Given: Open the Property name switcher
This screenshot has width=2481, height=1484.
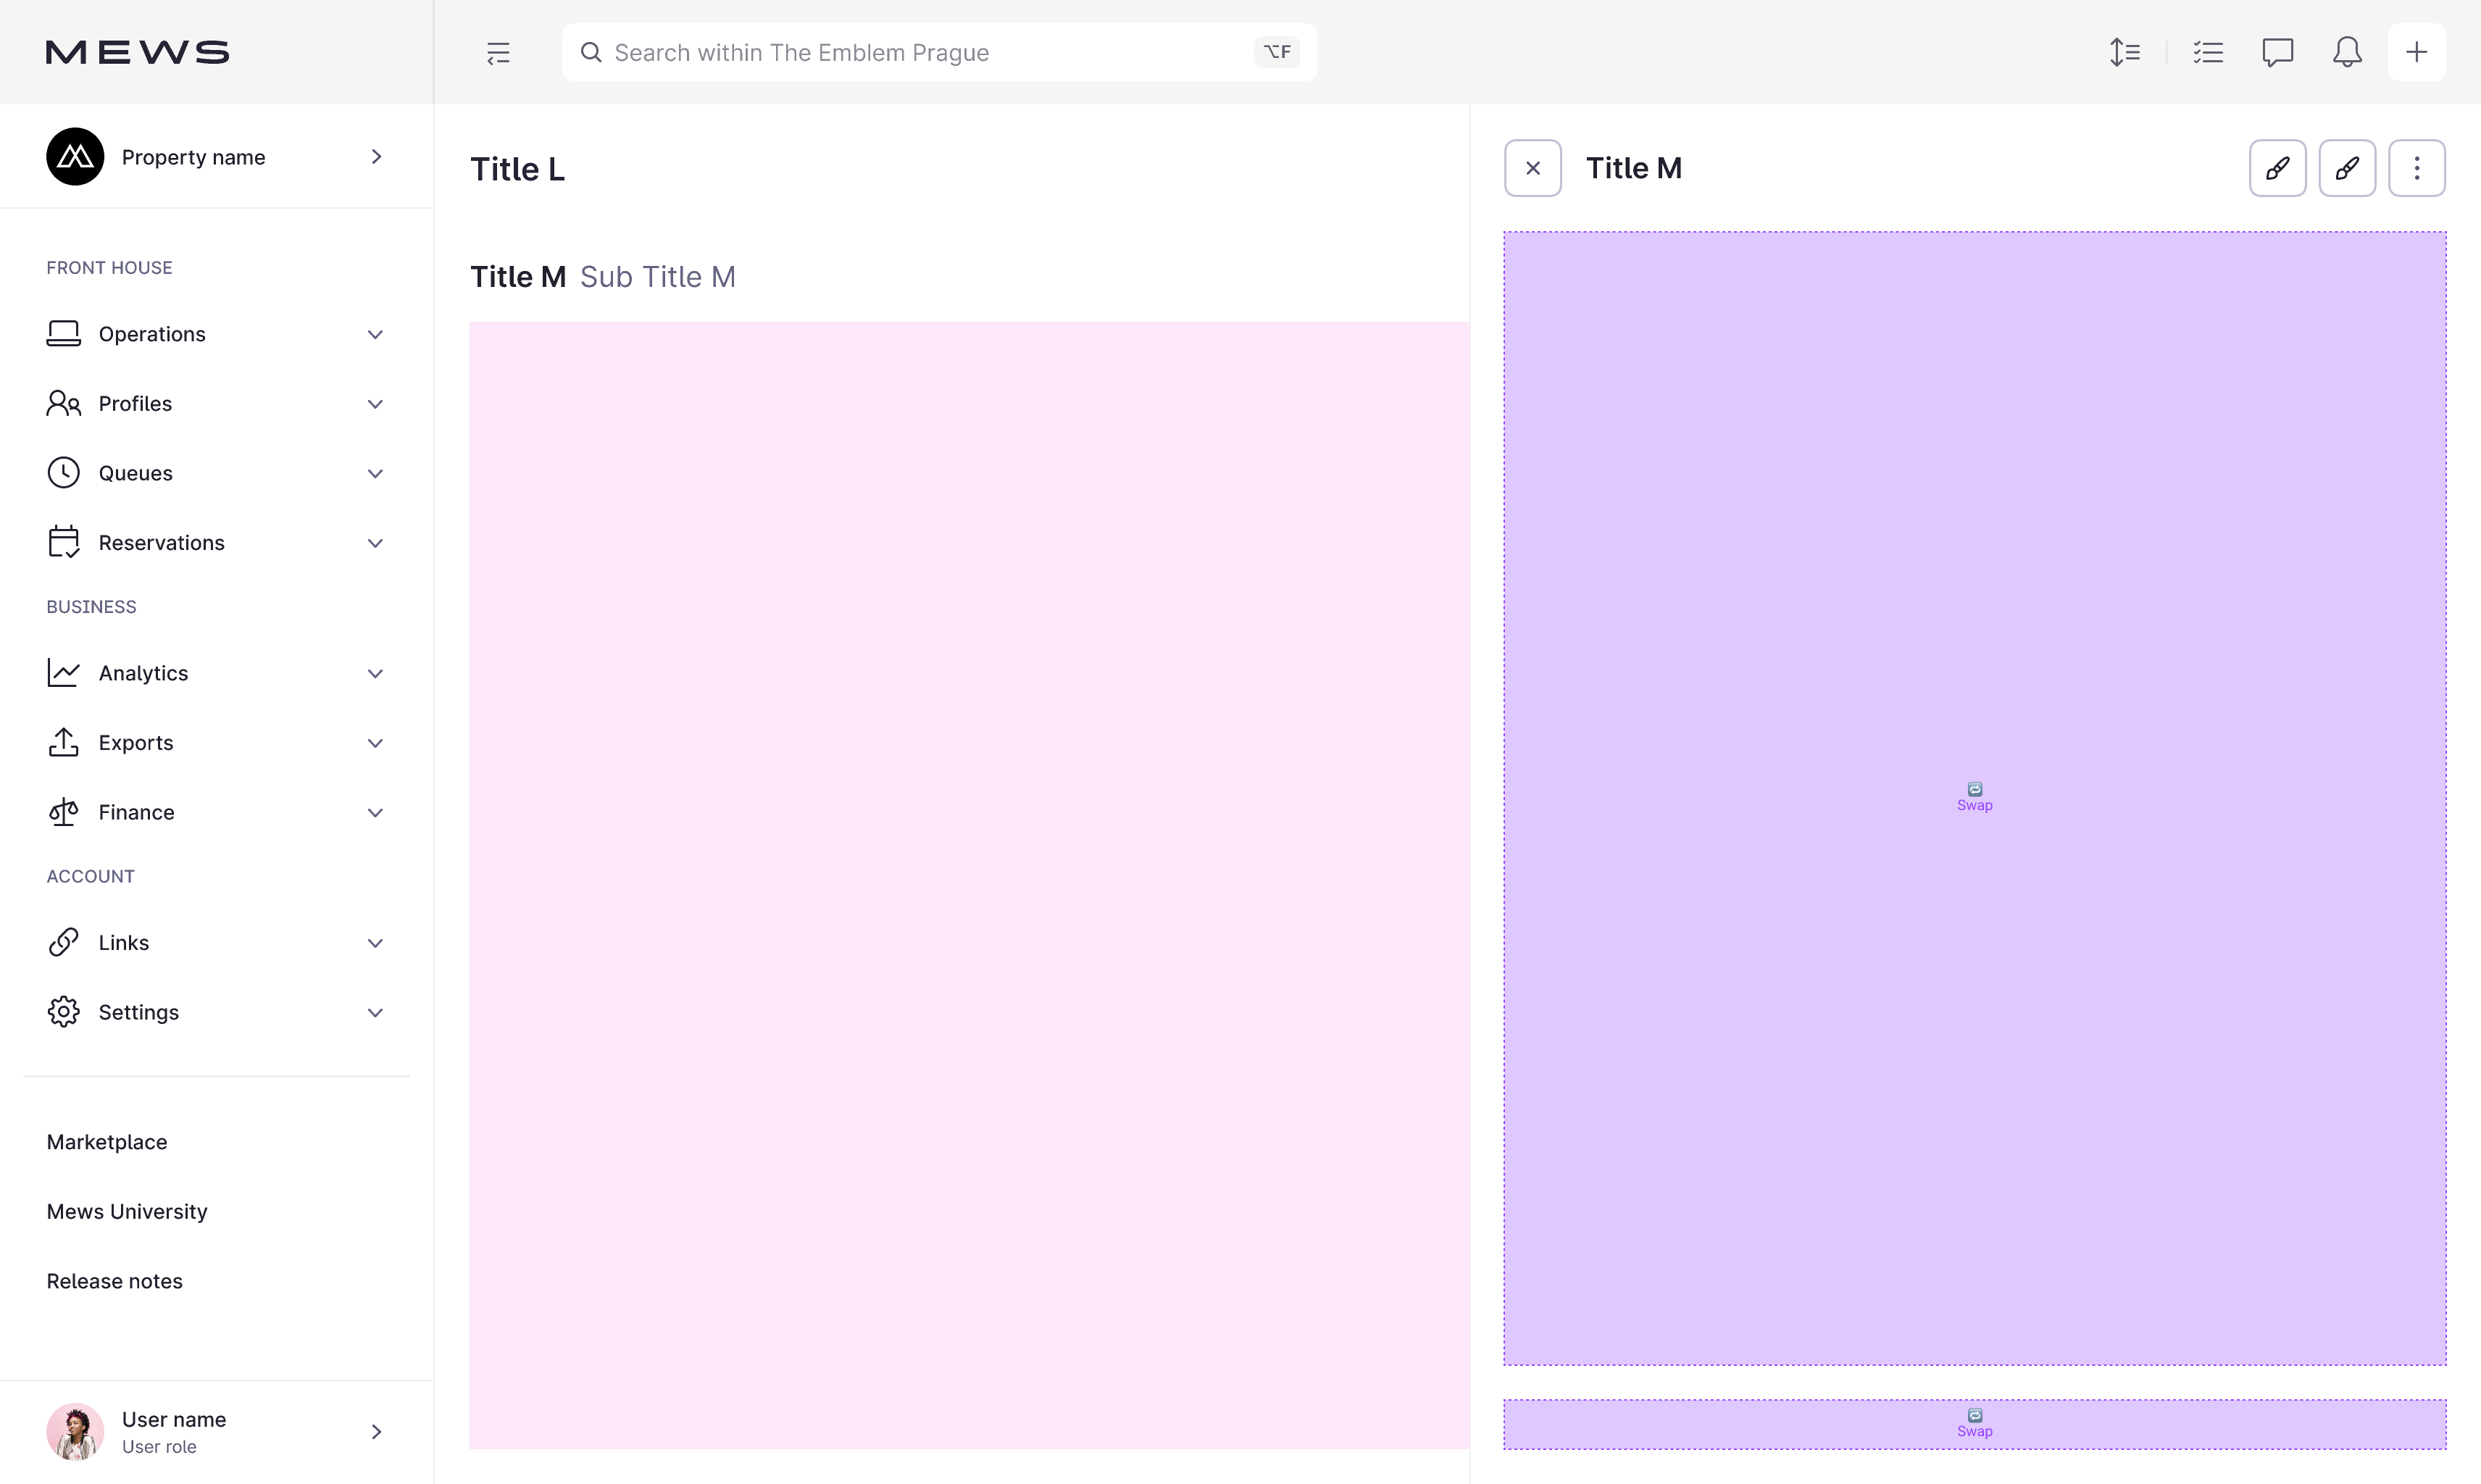Looking at the screenshot, I should click(215, 157).
